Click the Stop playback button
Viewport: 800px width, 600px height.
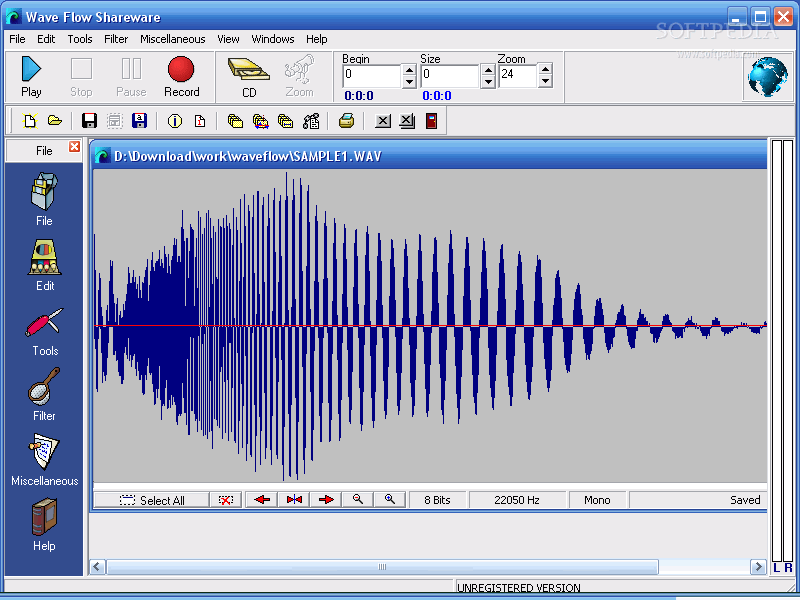pyautogui.click(x=81, y=77)
